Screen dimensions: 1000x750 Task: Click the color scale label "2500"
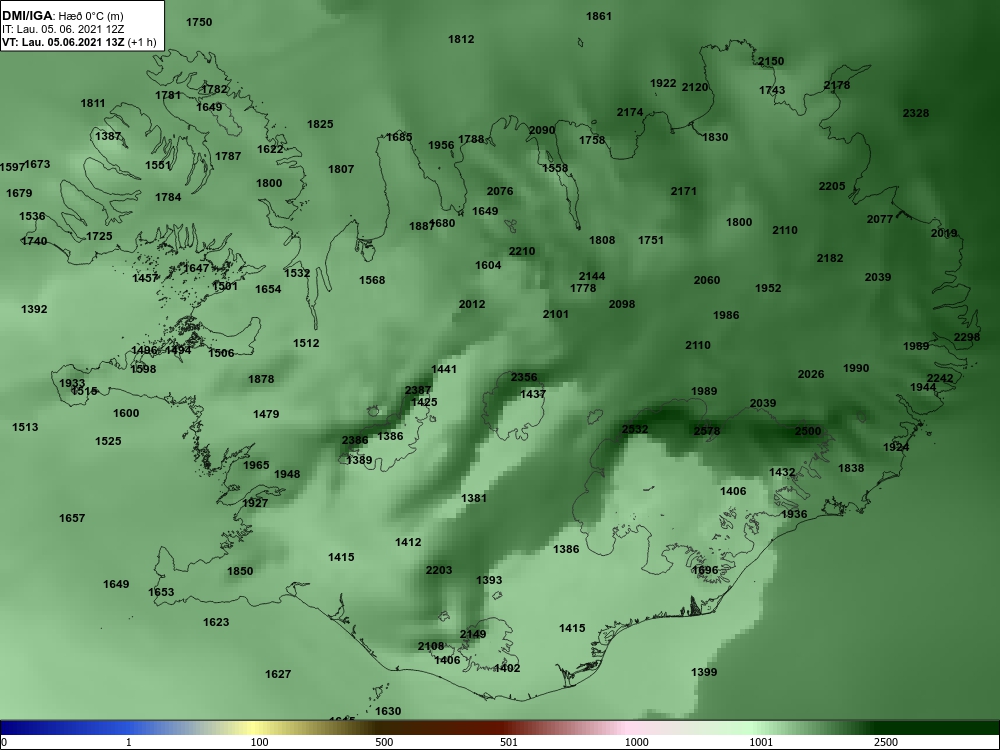[886, 742]
